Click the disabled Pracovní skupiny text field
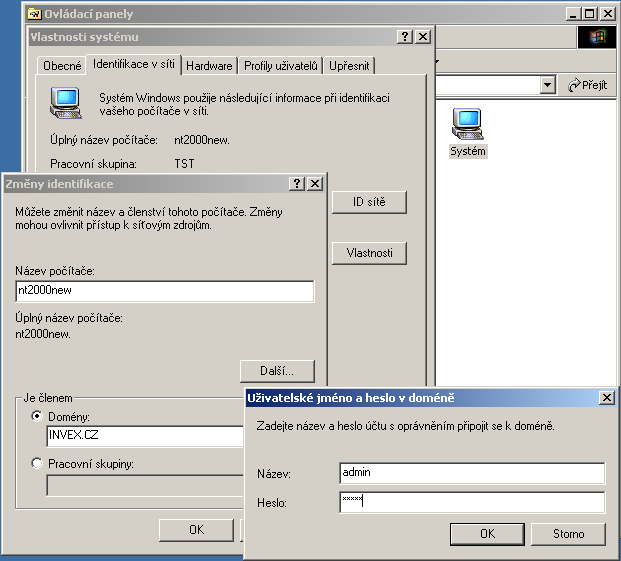This screenshot has height=561, width=621. pyautogui.click(x=145, y=485)
